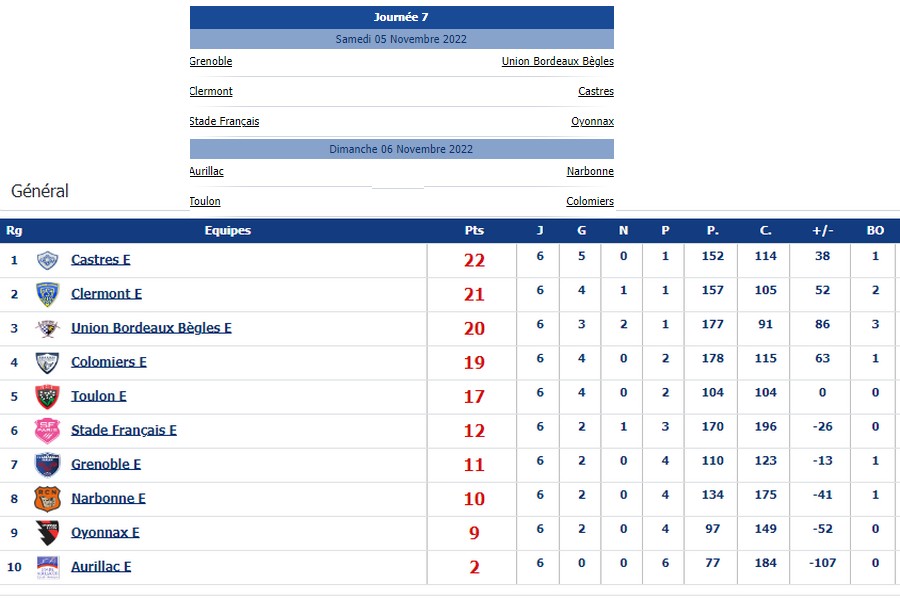The height and width of the screenshot is (600, 900).
Task: Click the Equipes column header
Action: coord(228,230)
